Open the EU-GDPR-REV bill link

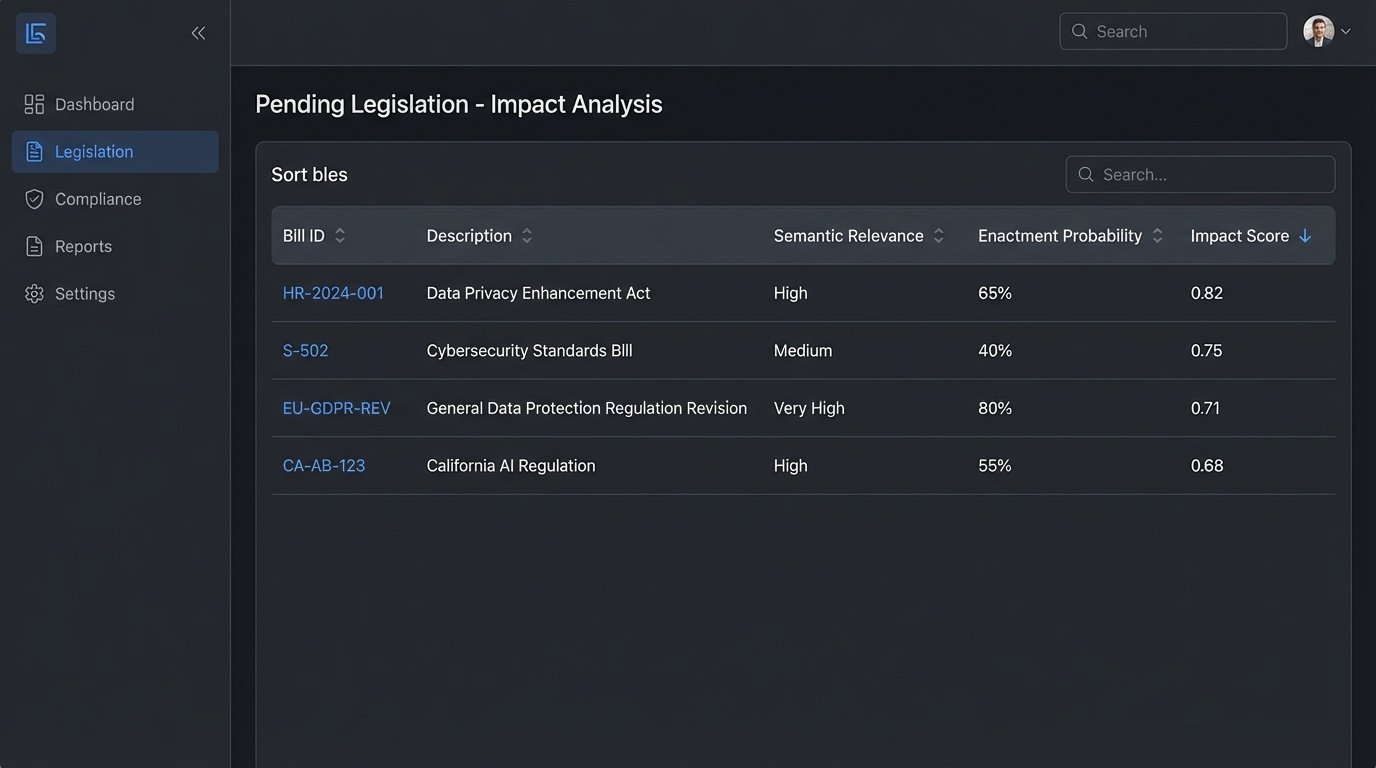pyautogui.click(x=336, y=408)
